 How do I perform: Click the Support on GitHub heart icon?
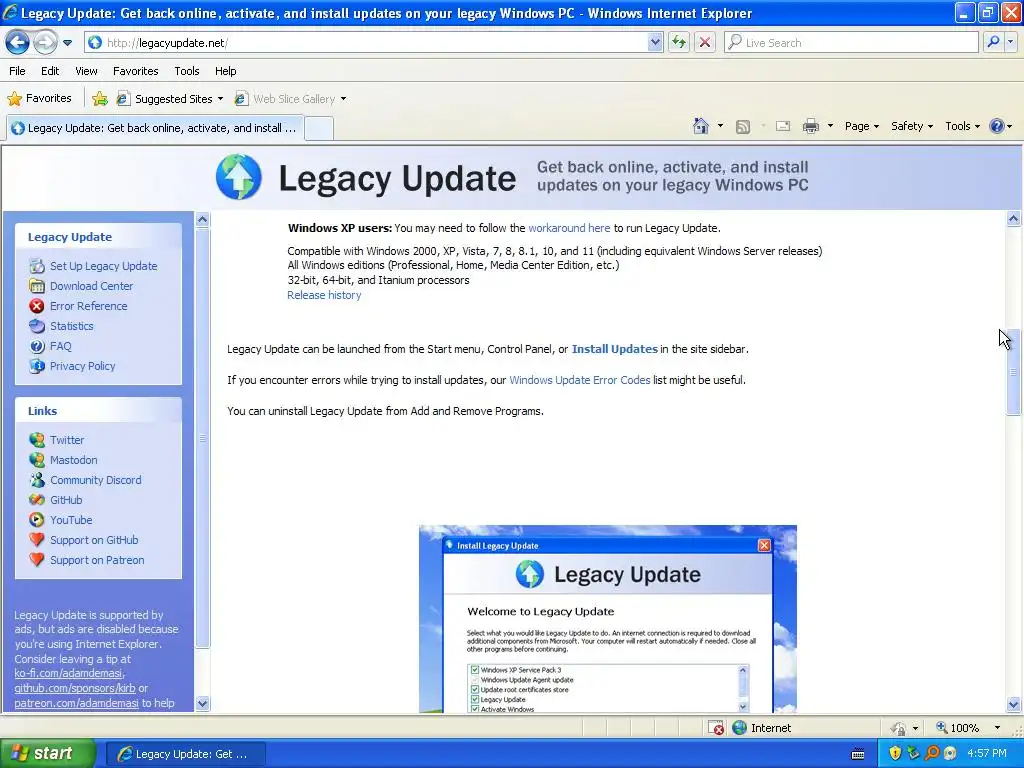click(37, 540)
